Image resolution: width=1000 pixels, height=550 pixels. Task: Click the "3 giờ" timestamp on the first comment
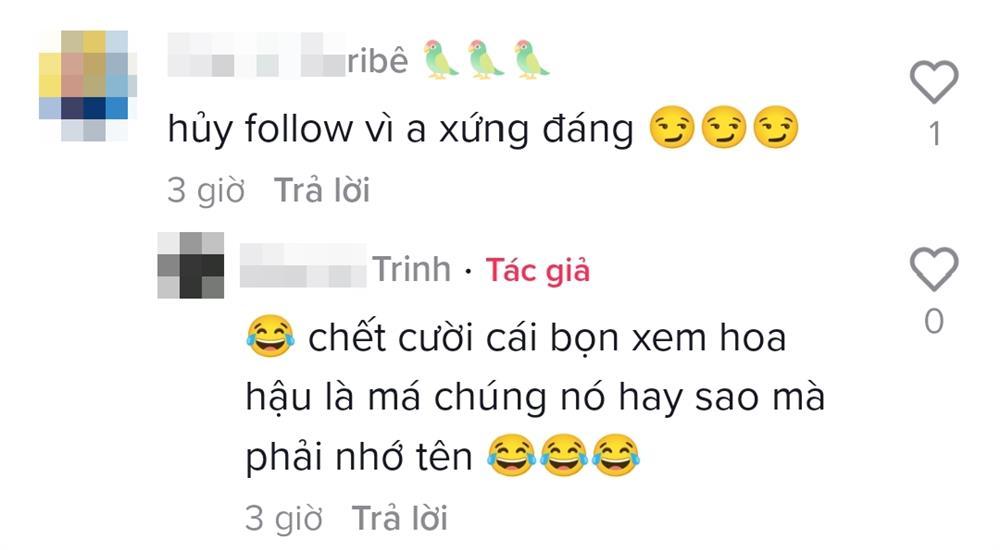pos(206,190)
